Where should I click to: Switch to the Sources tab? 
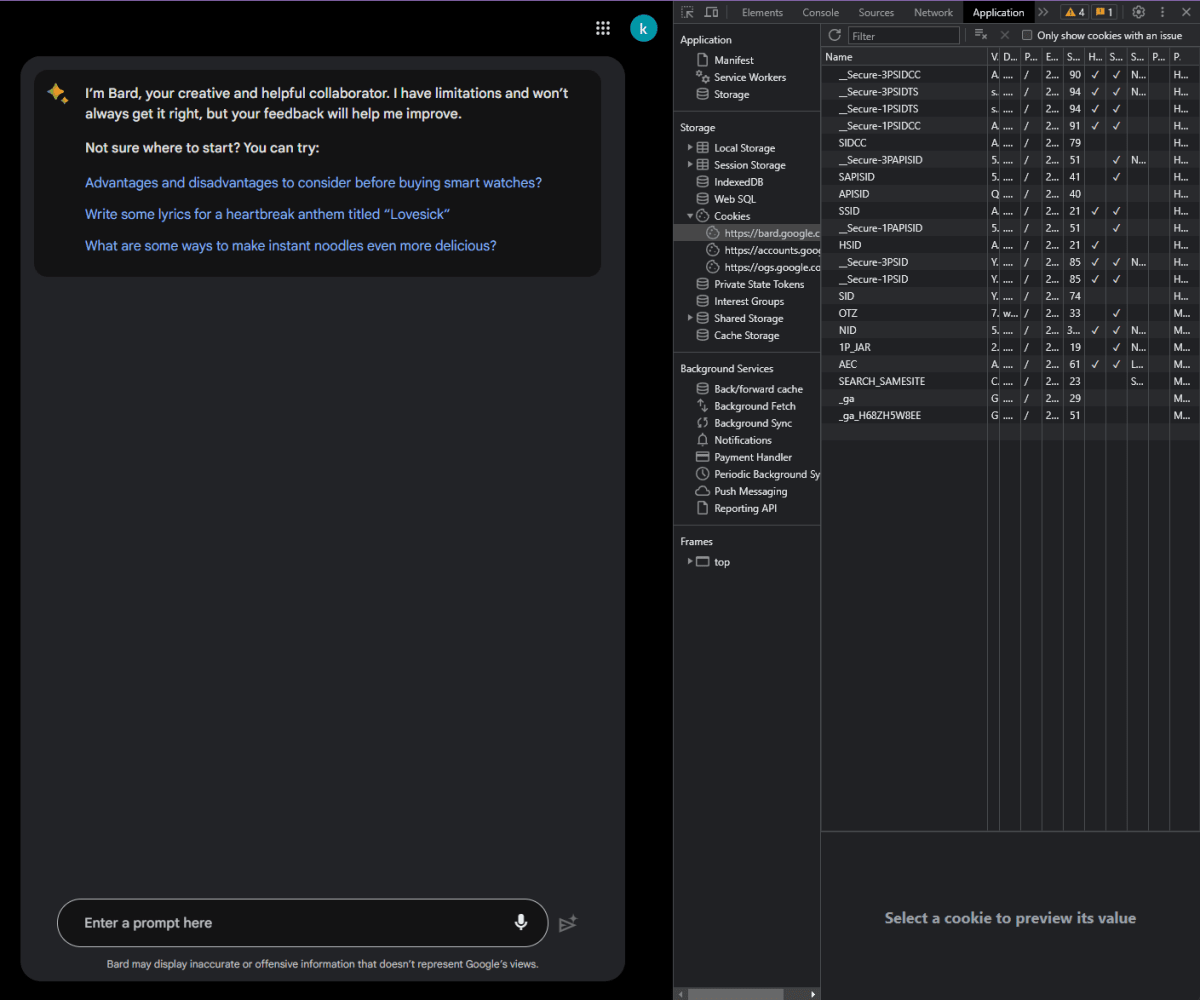click(876, 12)
